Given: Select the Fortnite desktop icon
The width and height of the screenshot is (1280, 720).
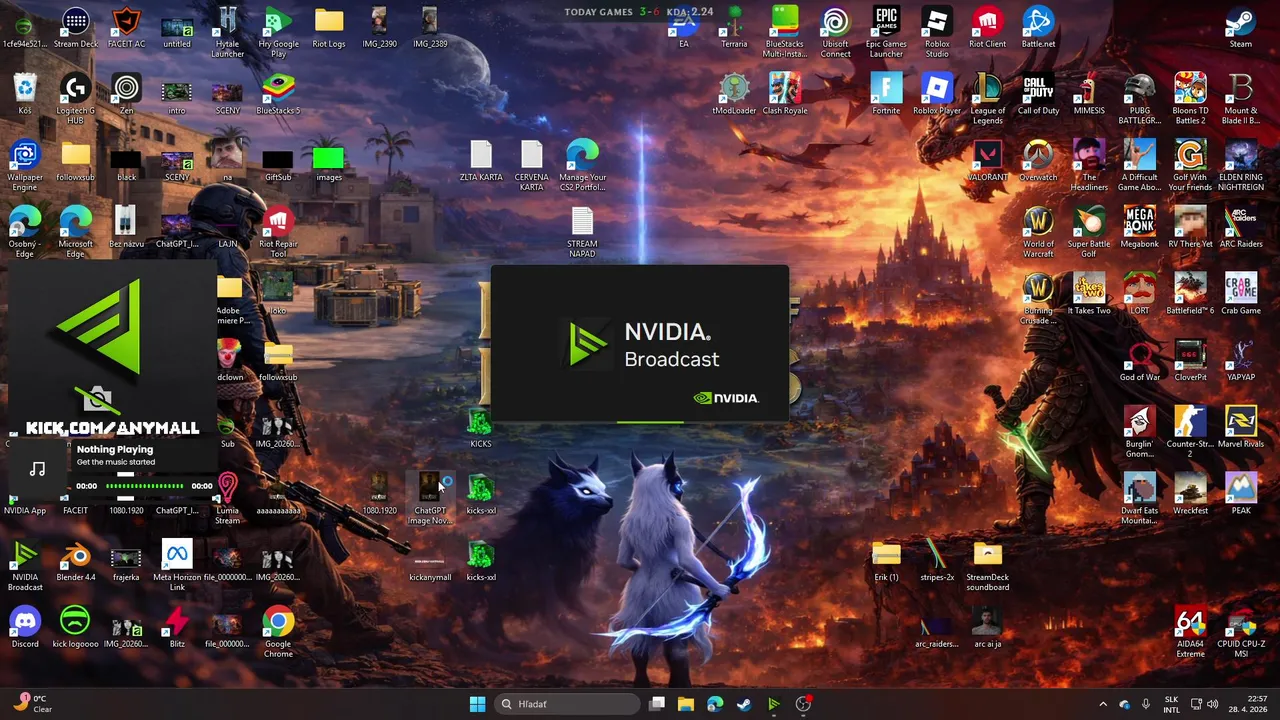Looking at the screenshot, I should click(x=886, y=95).
